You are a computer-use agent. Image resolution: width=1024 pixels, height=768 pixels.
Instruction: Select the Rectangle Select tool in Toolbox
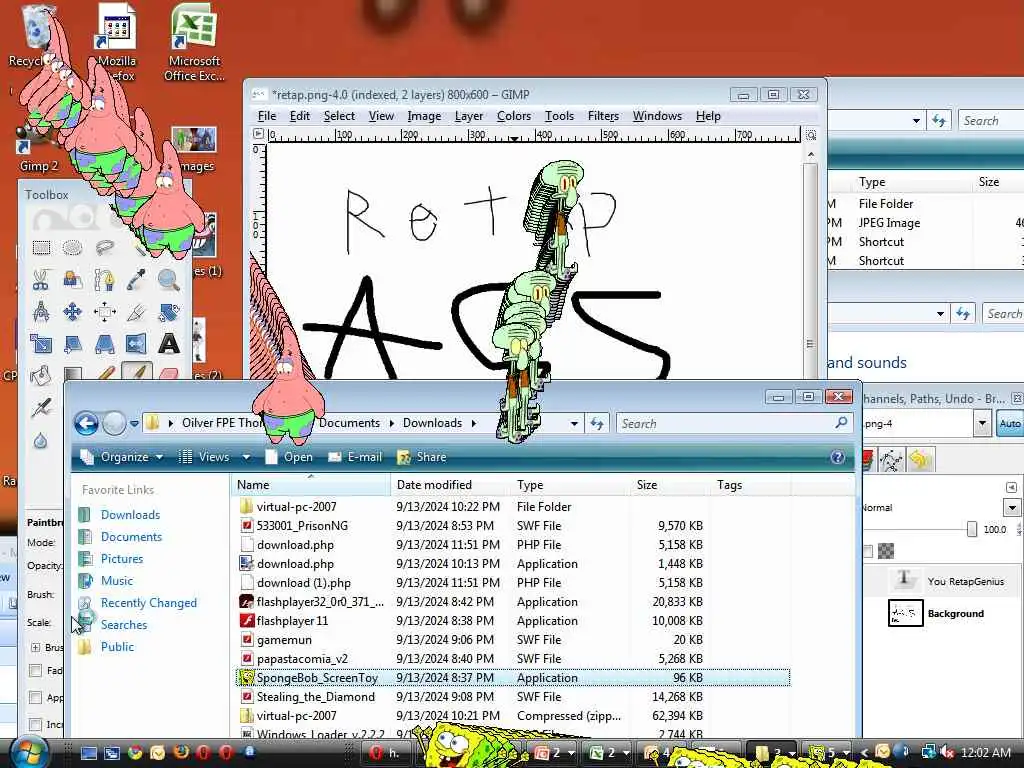[x=41, y=248]
